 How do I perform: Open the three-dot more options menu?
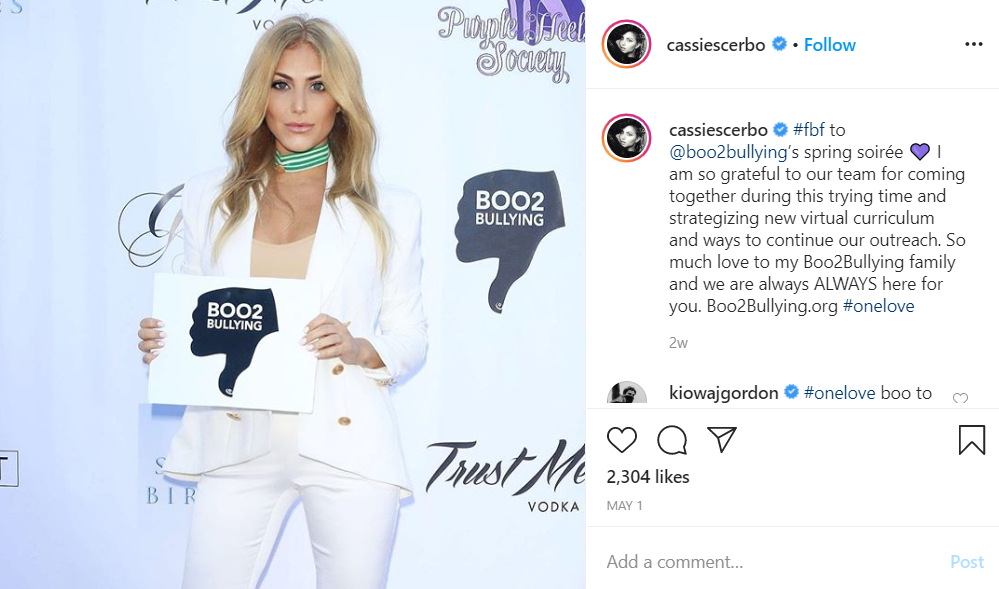tap(974, 44)
